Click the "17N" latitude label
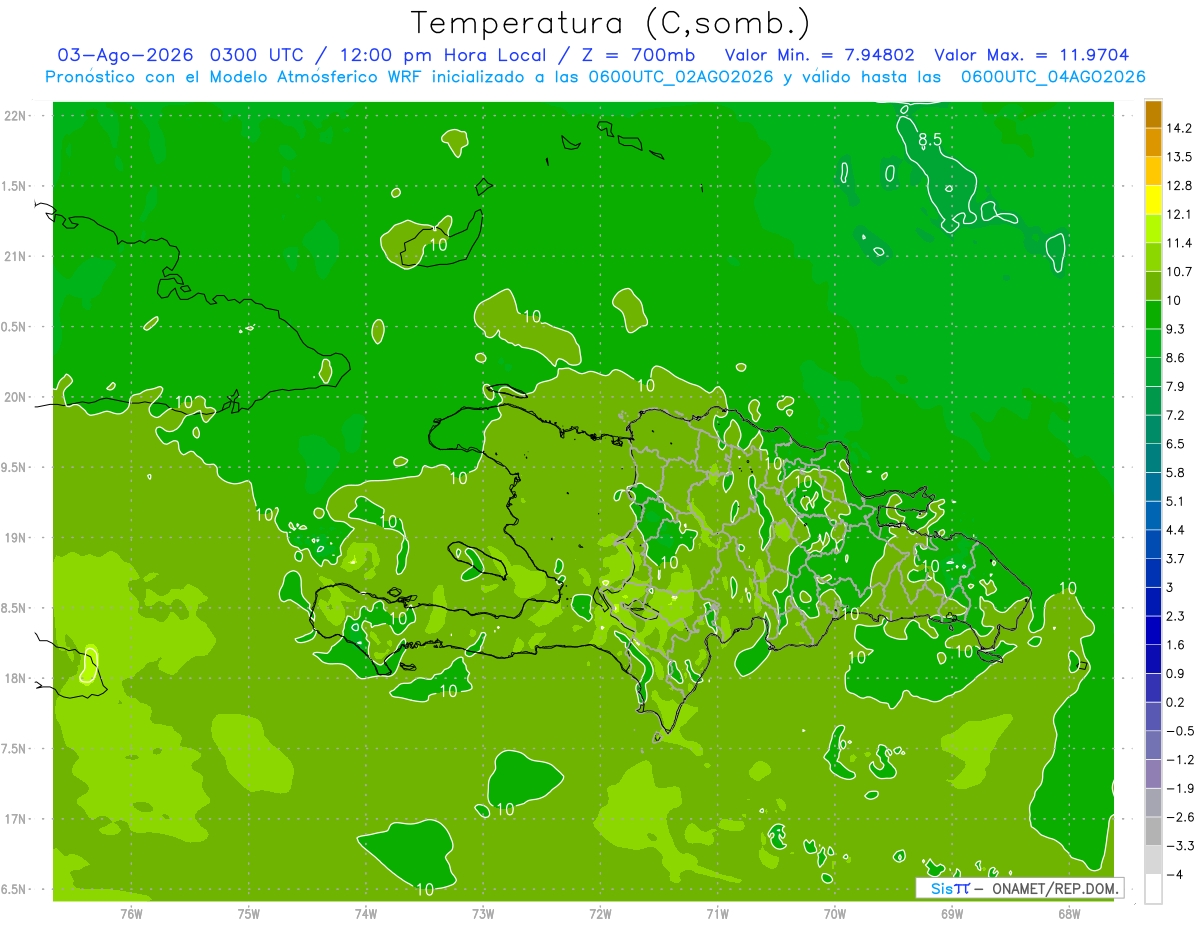The width and height of the screenshot is (1200, 927). (15, 819)
